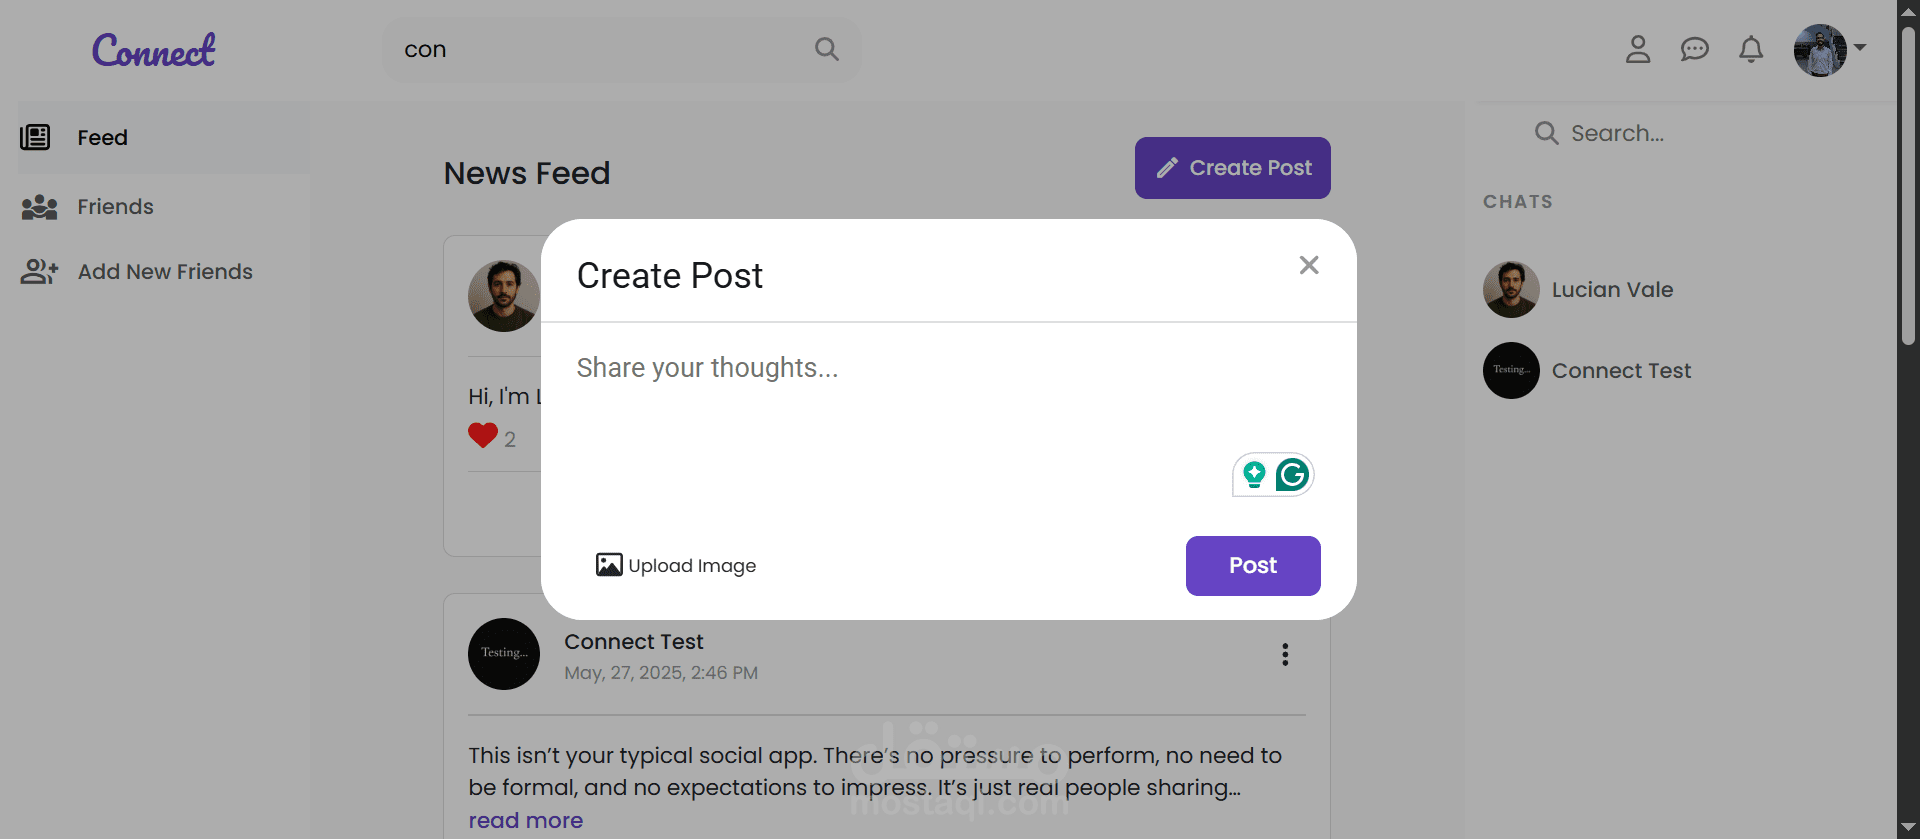Viewport: 1920px width, 839px height.
Task: Close the Create Post dialog
Action: coord(1309,265)
